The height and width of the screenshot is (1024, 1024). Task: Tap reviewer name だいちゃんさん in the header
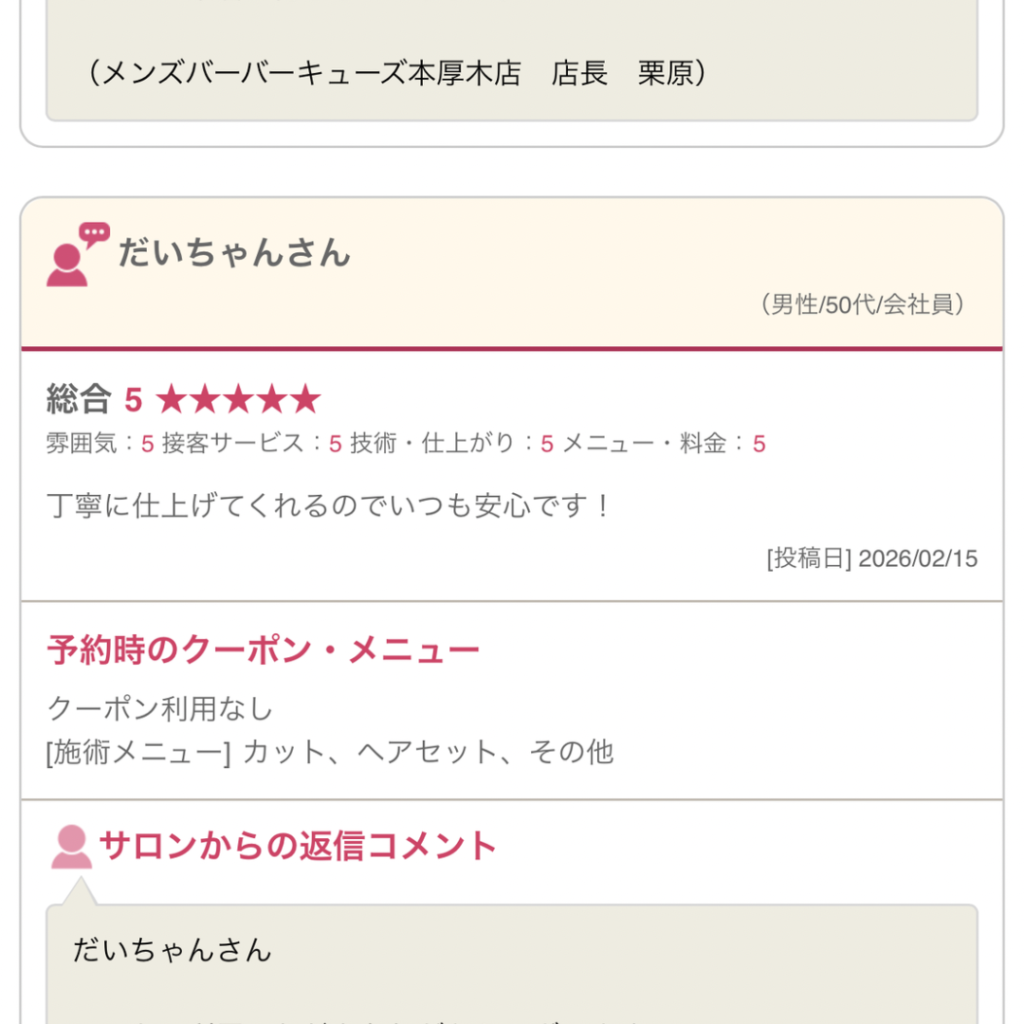tap(234, 253)
